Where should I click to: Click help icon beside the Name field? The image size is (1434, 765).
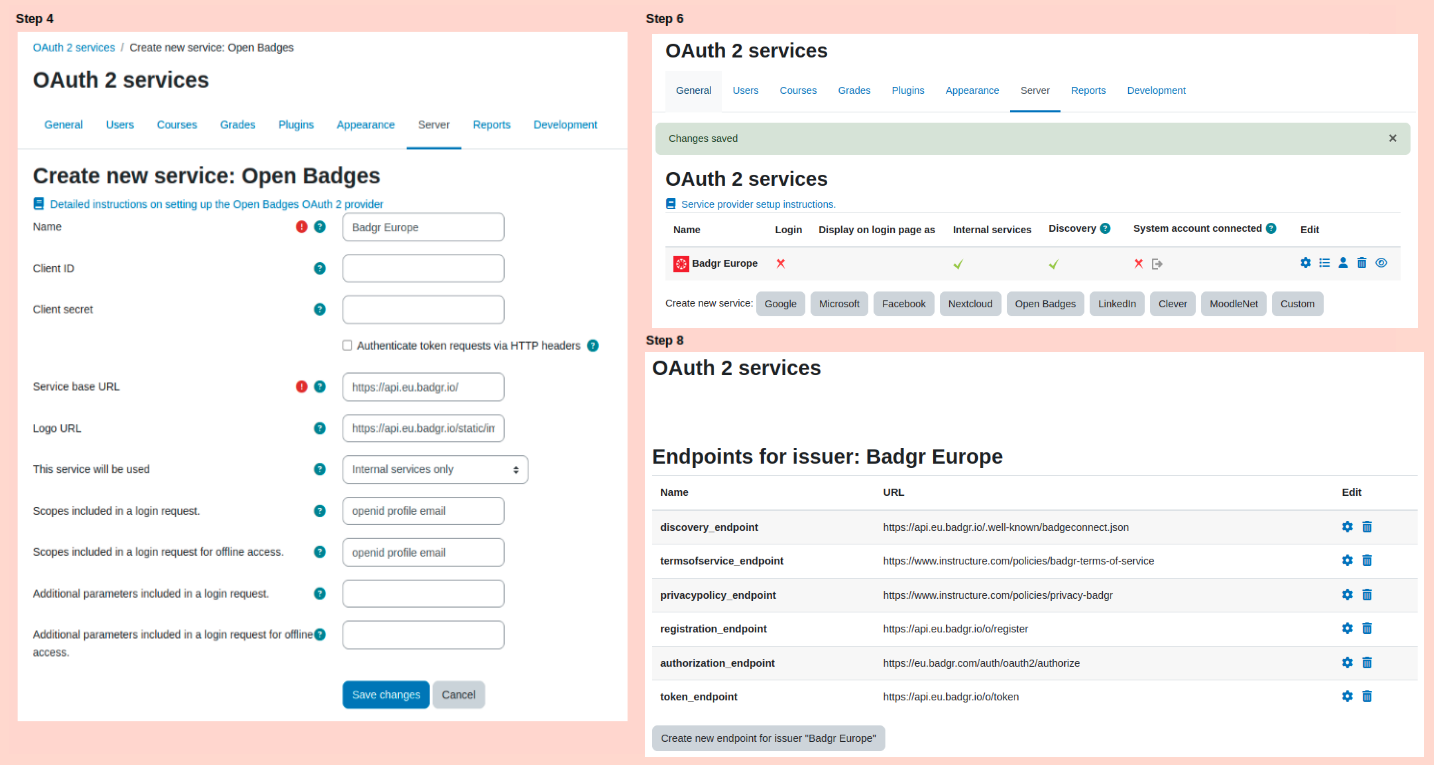(x=320, y=227)
